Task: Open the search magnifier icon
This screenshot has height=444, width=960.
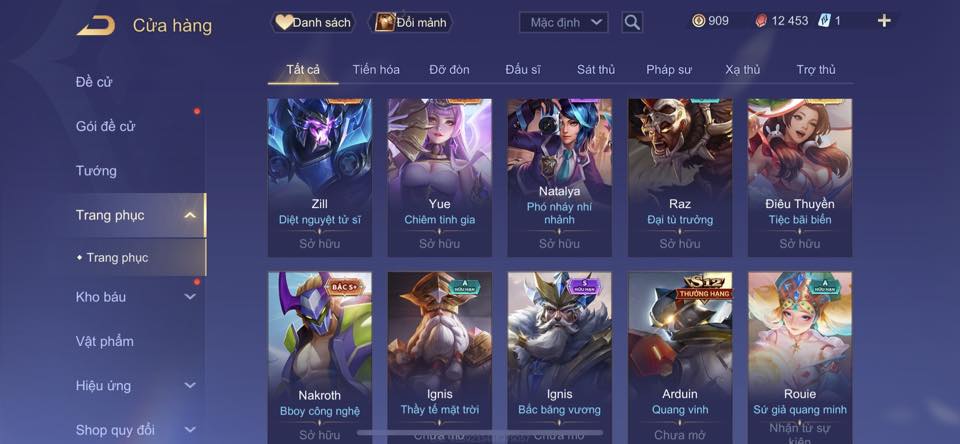Action: [632, 23]
